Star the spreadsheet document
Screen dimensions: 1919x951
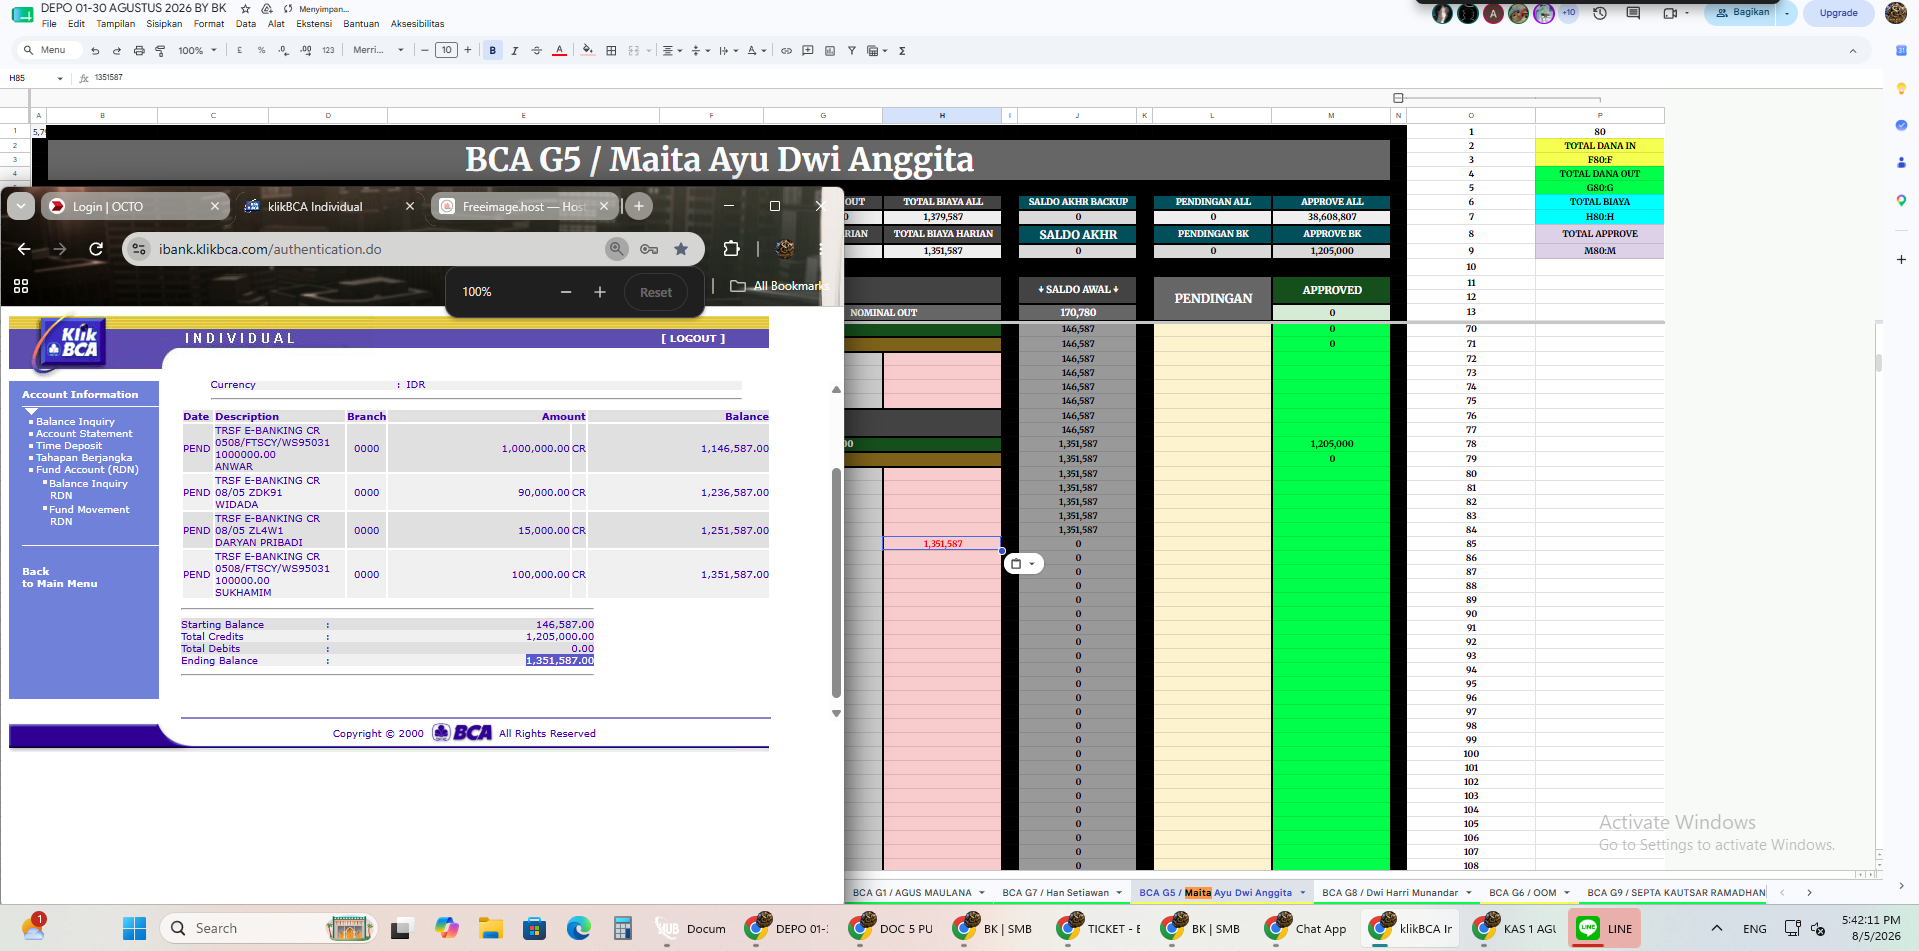click(x=246, y=8)
